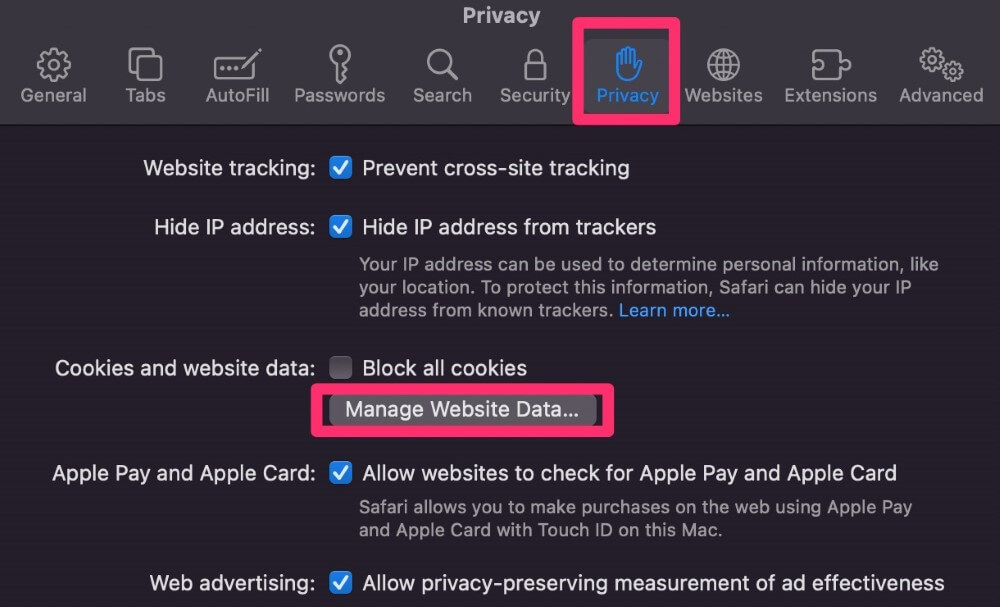Open the Websites globe icon

click(x=723, y=66)
